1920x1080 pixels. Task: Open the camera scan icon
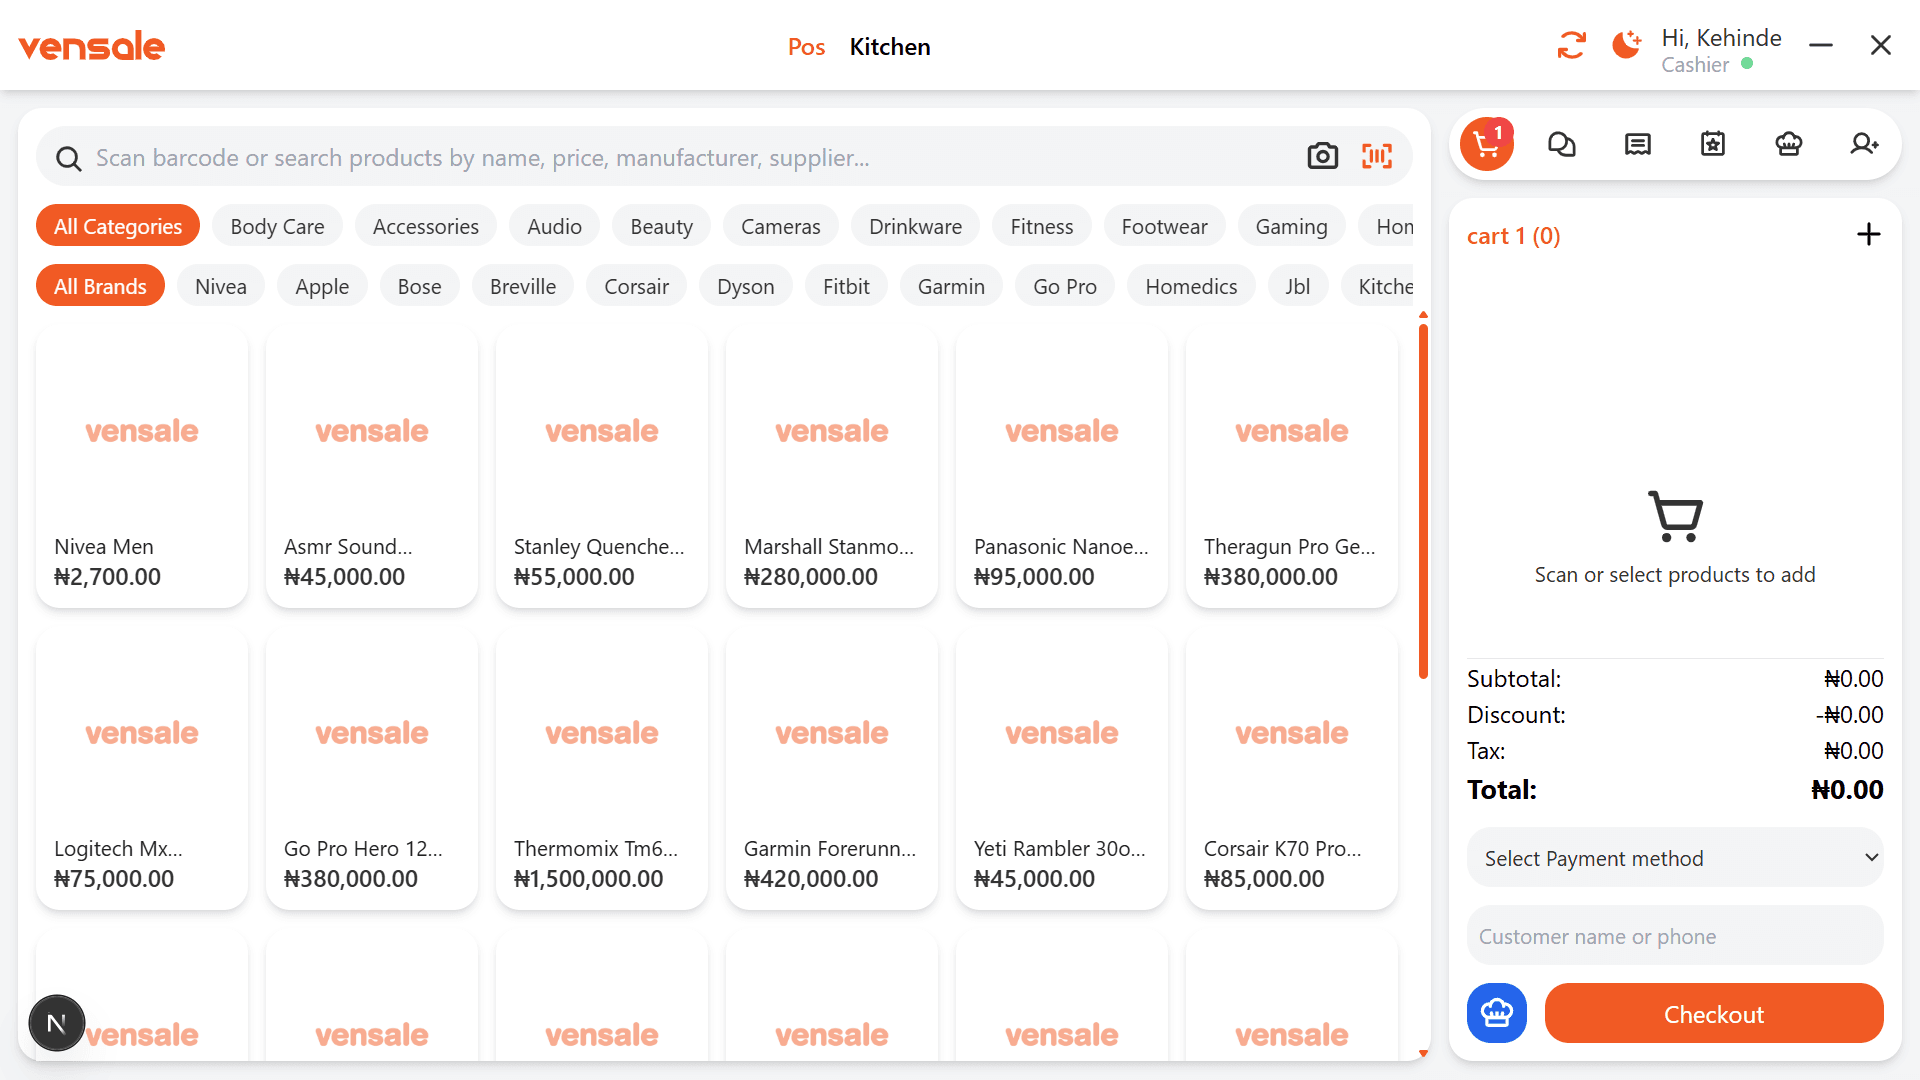pos(1322,156)
